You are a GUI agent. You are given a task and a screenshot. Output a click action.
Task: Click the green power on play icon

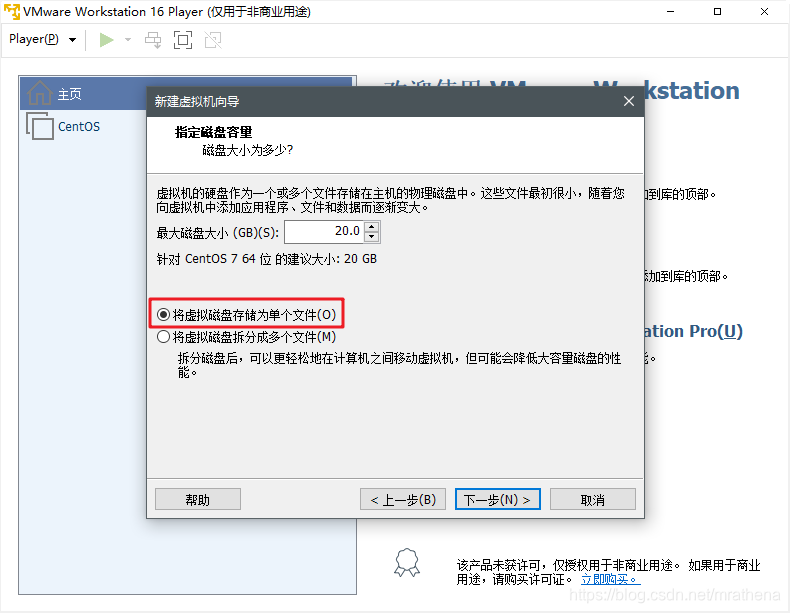[106, 40]
